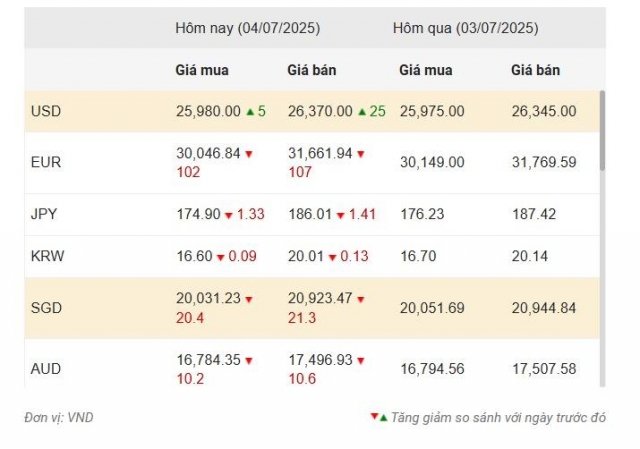
Task: Click the Hôm nay (04/07/2025) column header
Action: [x=247, y=28]
